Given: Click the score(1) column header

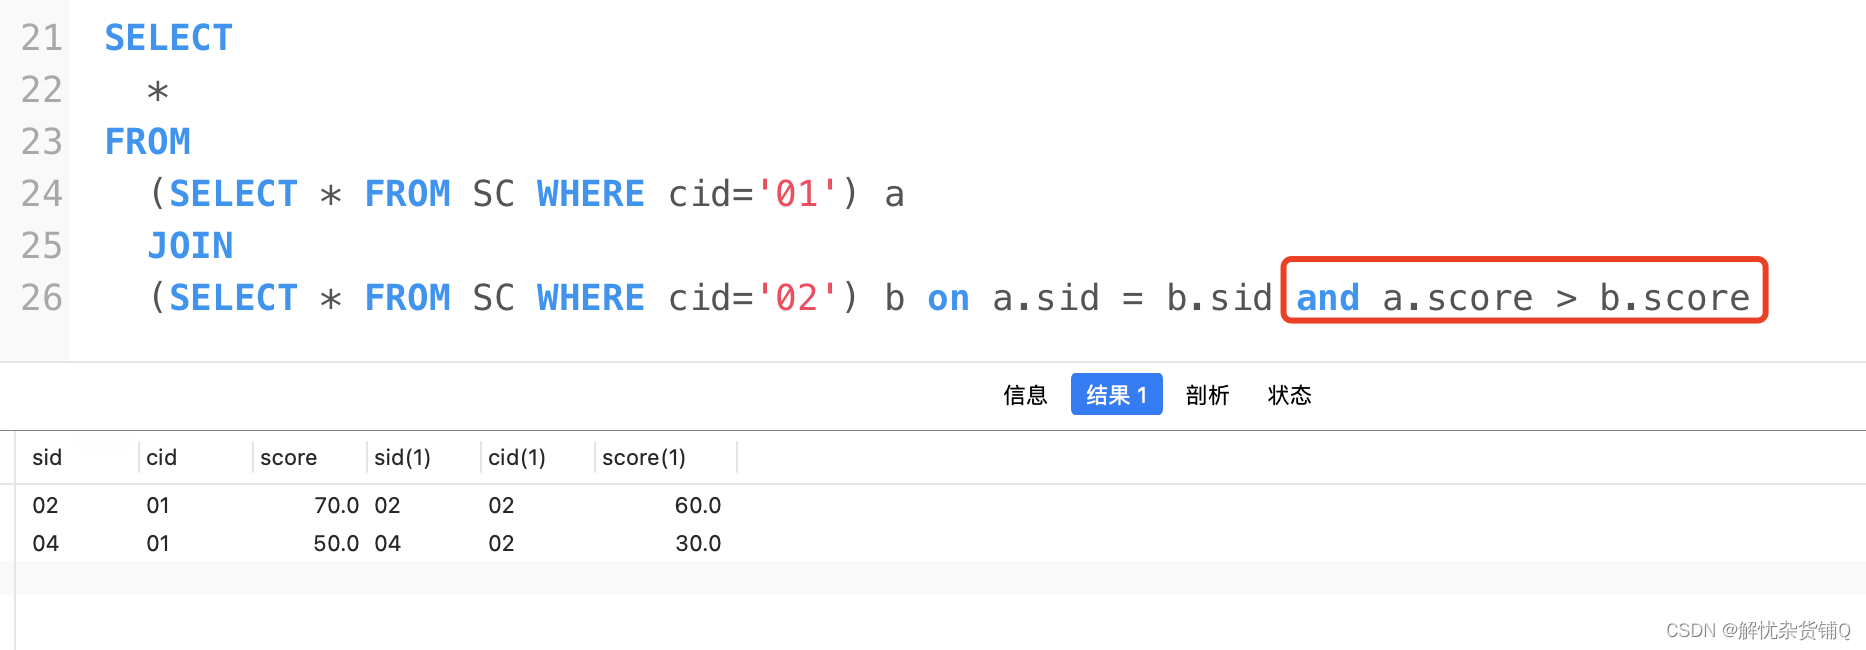Looking at the screenshot, I should coord(643,458).
